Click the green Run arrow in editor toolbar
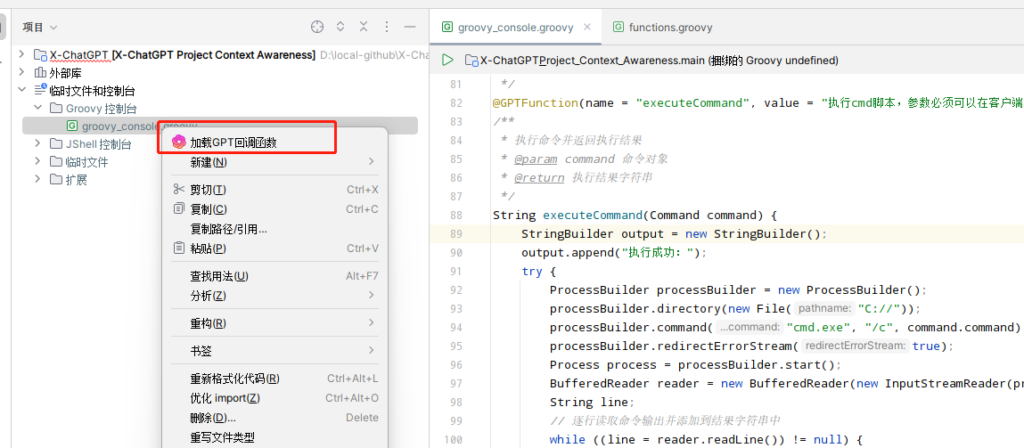Screen dimensions: 1024x448 click(447, 60)
